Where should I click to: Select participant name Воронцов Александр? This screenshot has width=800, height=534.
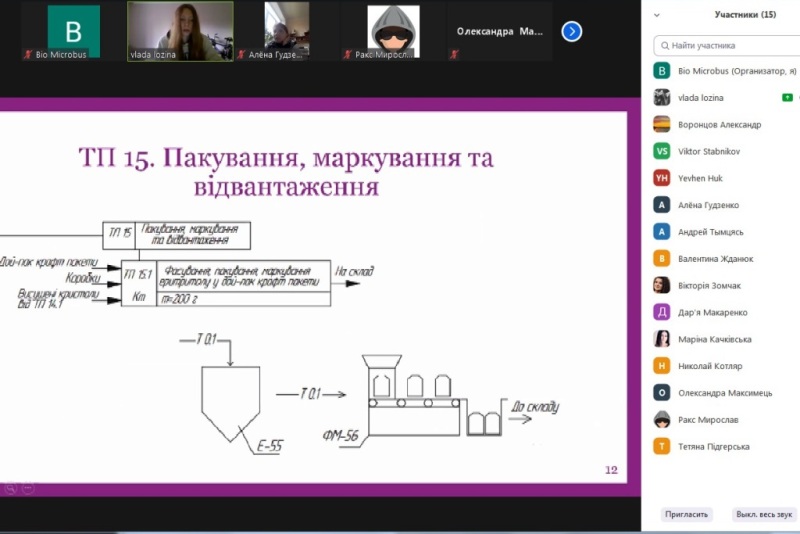point(719,124)
